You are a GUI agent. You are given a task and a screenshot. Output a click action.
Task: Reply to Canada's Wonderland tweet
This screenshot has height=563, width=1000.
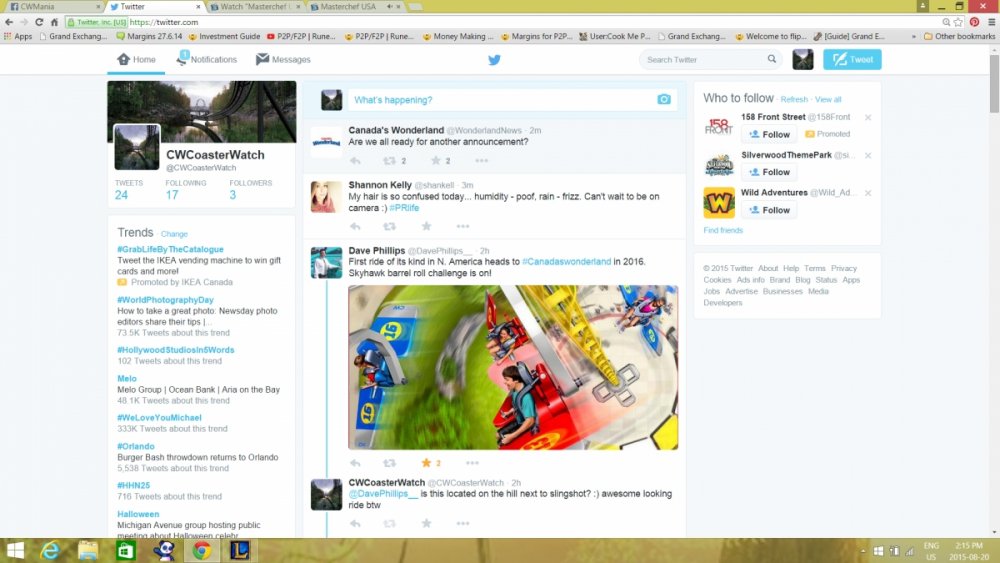pyautogui.click(x=355, y=161)
